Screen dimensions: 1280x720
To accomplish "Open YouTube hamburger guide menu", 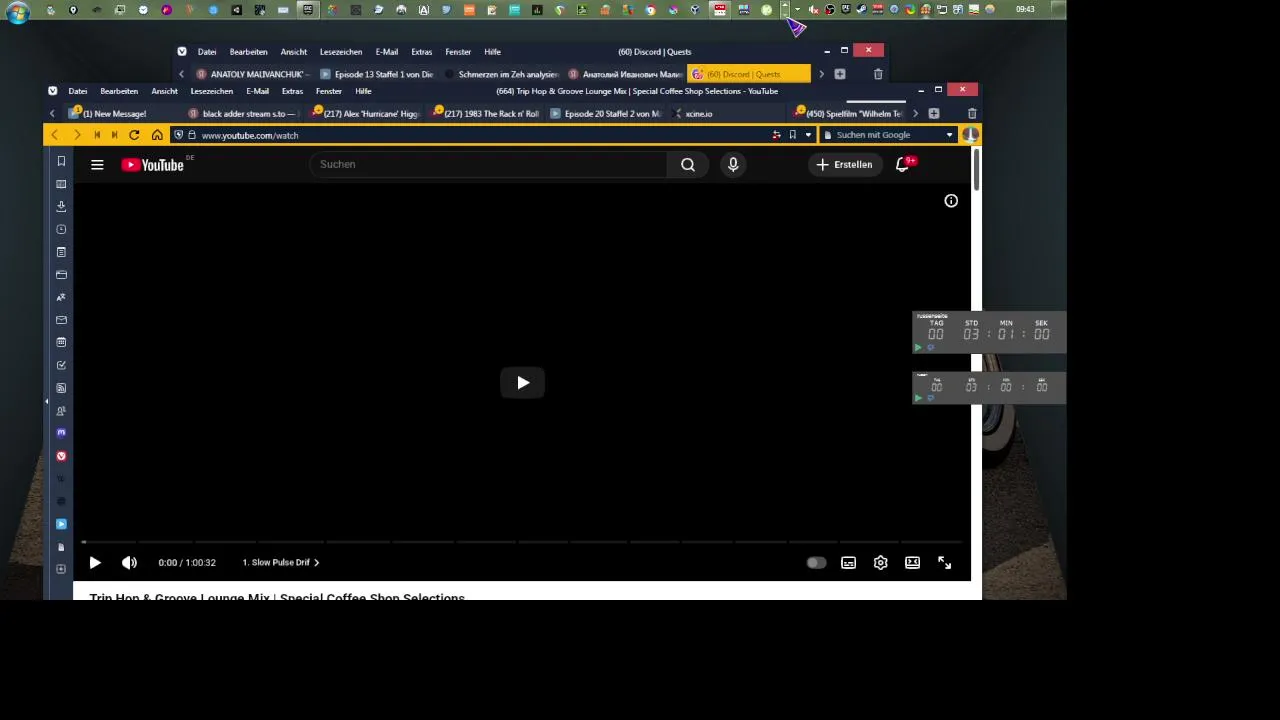I will pos(97,165).
